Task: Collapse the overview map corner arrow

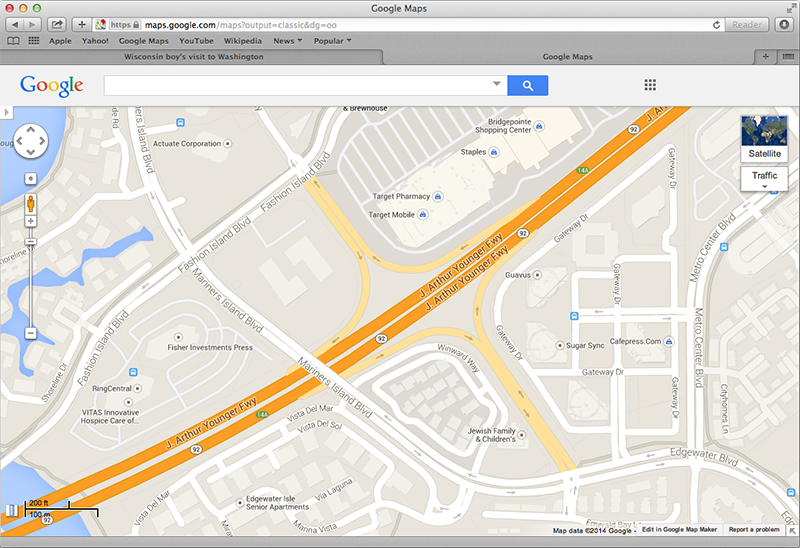Action: (792, 531)
